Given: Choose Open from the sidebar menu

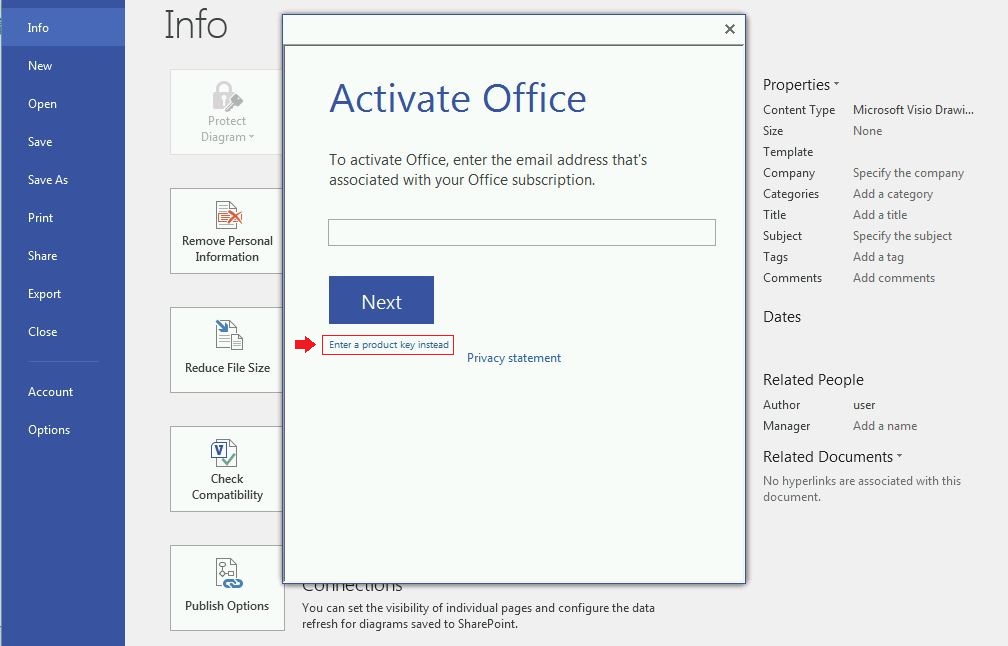Looking at the screenshot, I should 62,103.
